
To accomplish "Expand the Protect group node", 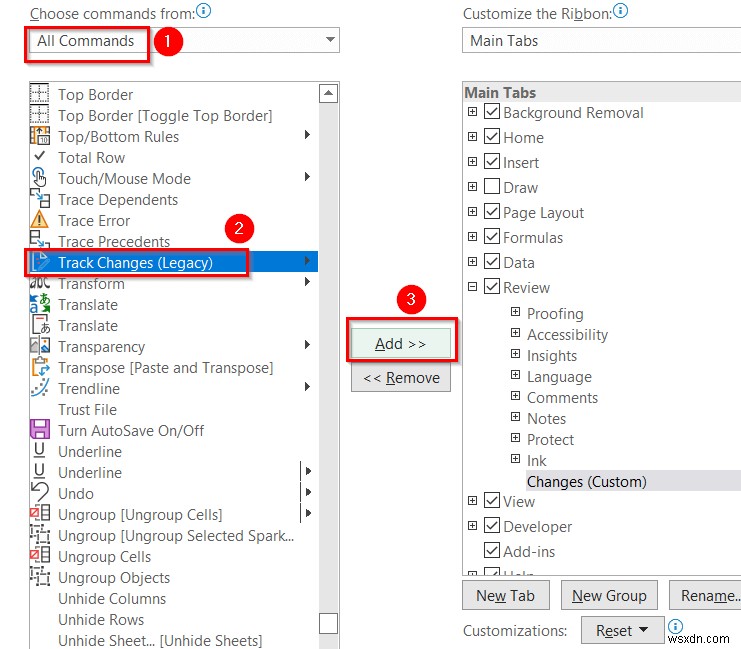I will pyautogui.click(x=515, y=438).
